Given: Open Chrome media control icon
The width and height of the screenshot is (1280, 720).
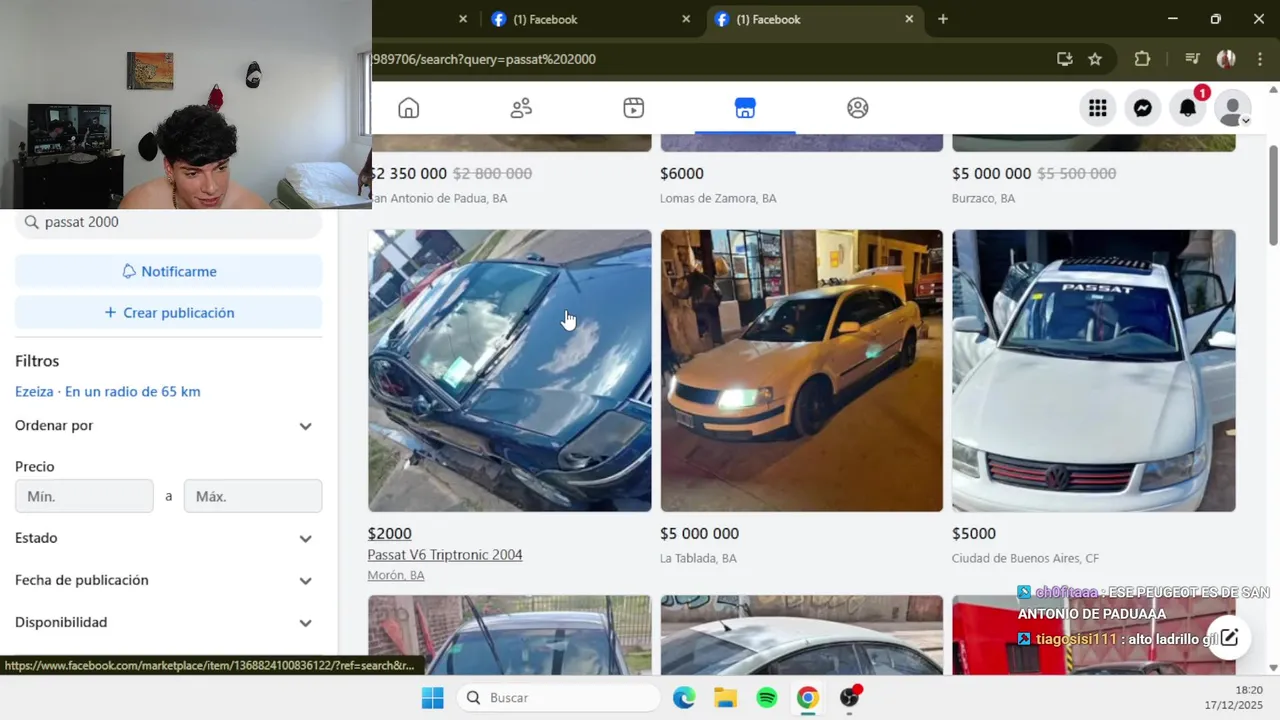Looking at the screenshot, I should point(1191,59).
